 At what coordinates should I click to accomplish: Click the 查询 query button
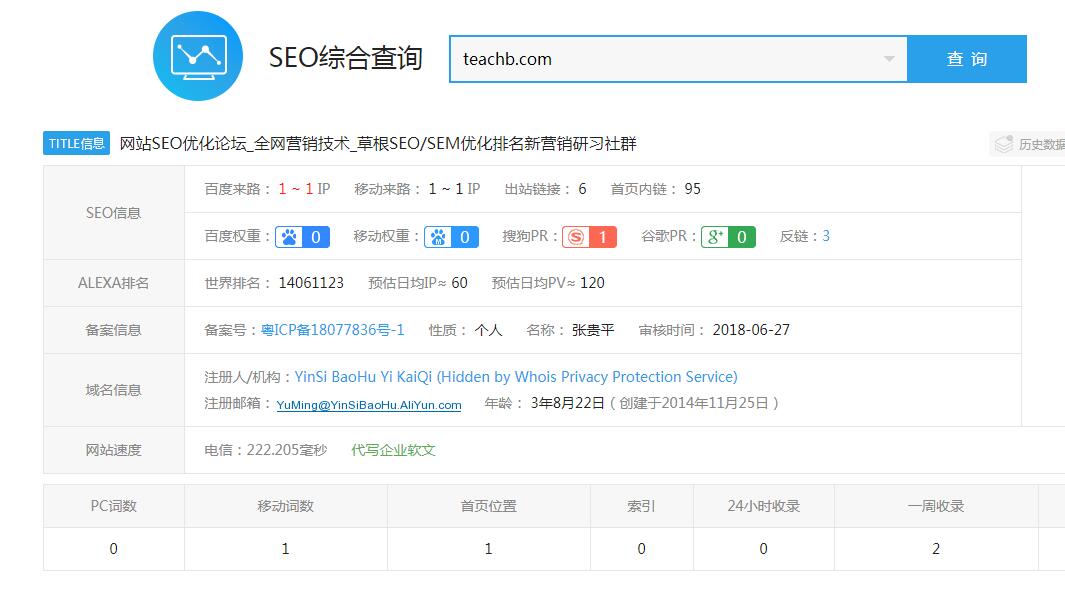click(x=966, y=59)
